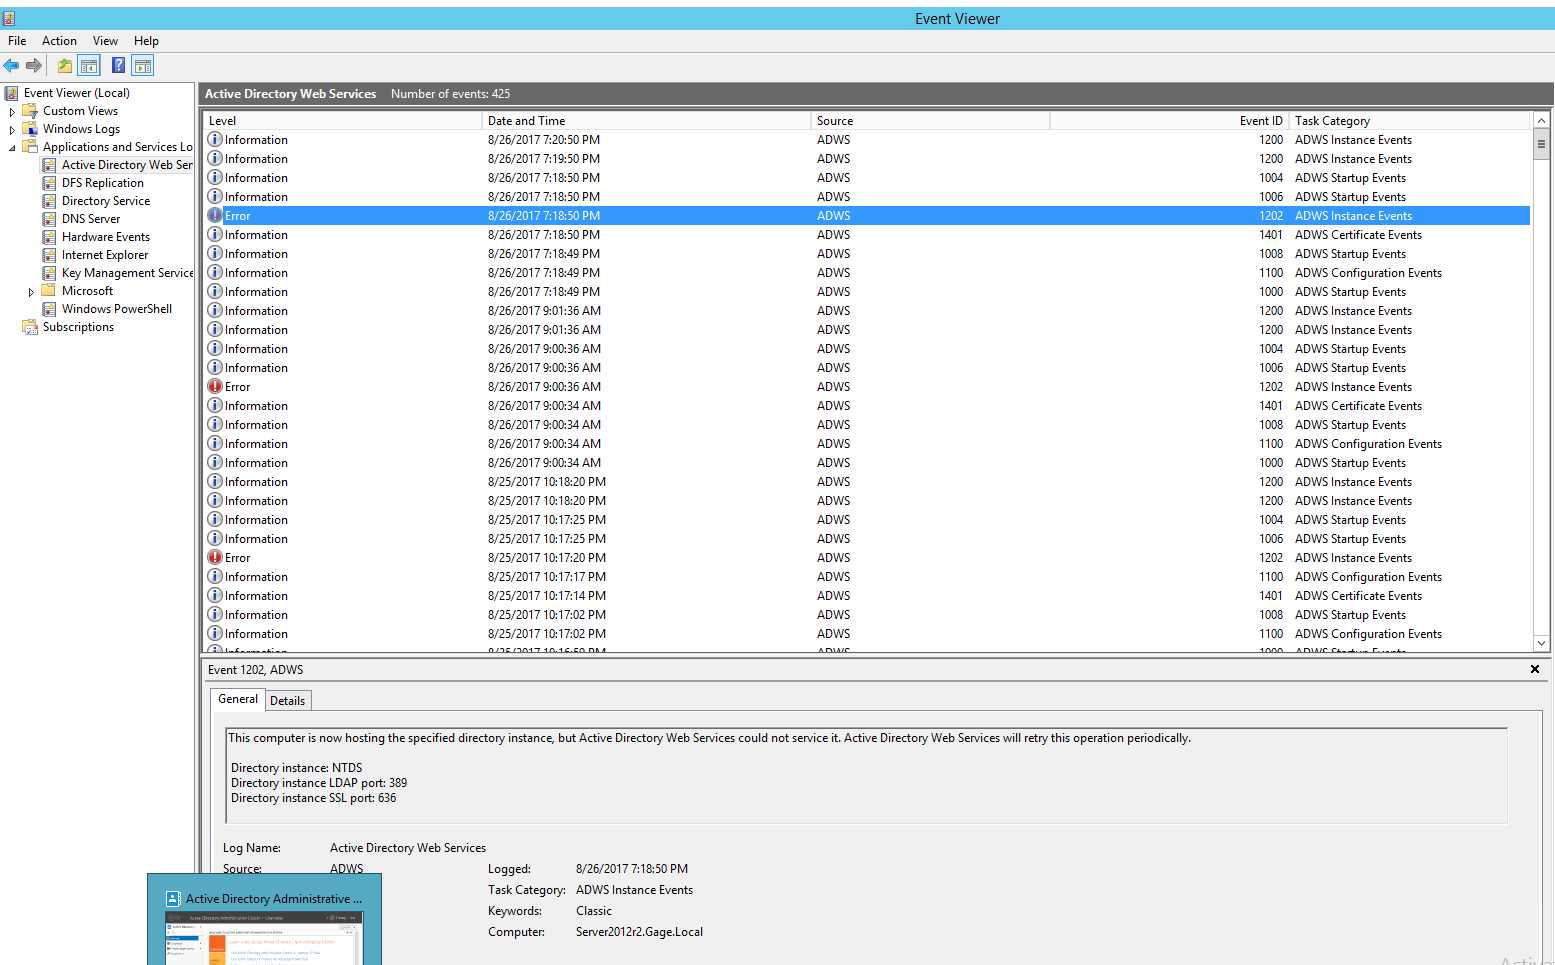Click the back navigation arrow icon
The width and height of the screenshot is (1555, 965).
11,65
